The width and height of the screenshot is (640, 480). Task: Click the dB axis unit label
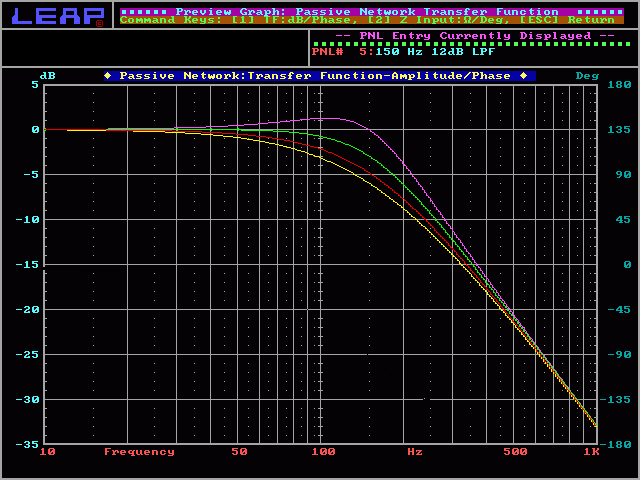[x=47, y=76]
